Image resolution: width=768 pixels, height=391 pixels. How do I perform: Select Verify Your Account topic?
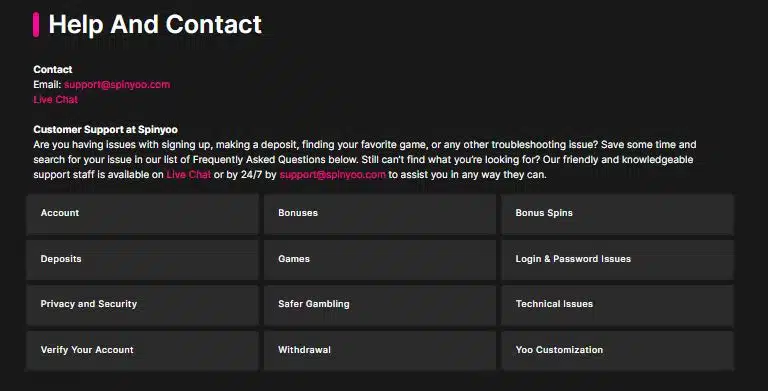[x=142, y=350]
